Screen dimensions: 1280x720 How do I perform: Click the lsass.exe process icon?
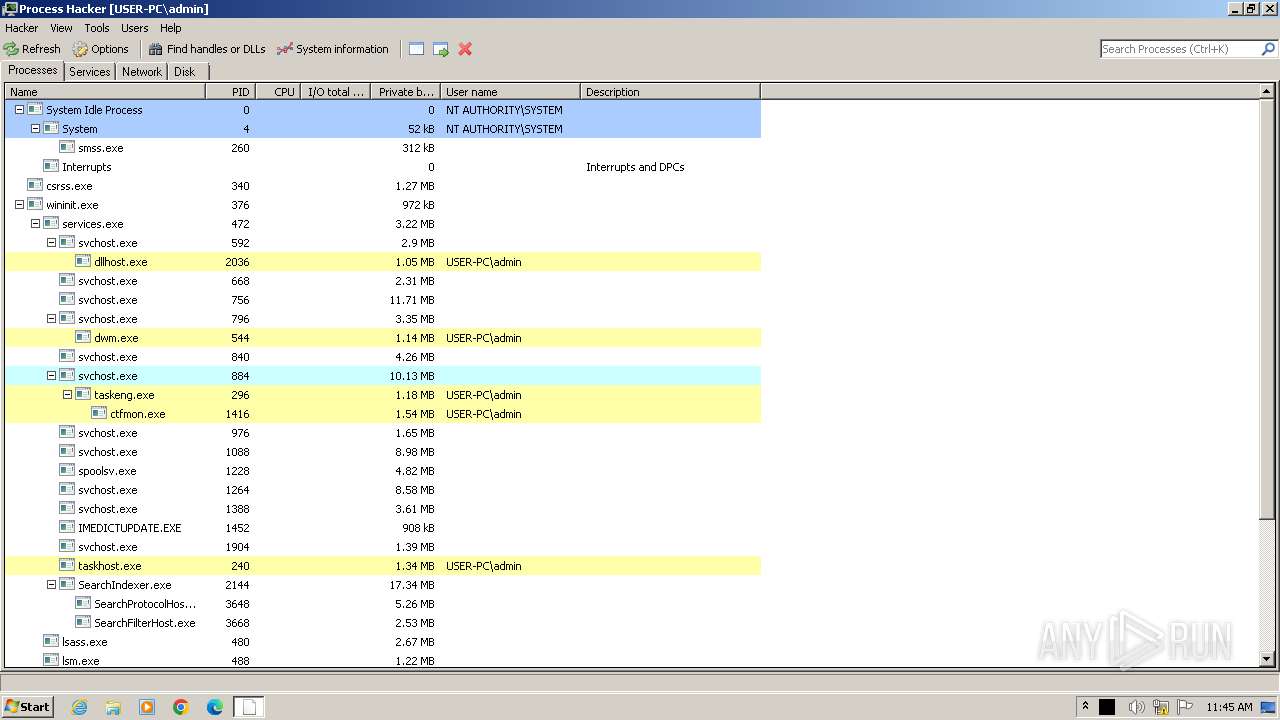(x=51, y=642)
